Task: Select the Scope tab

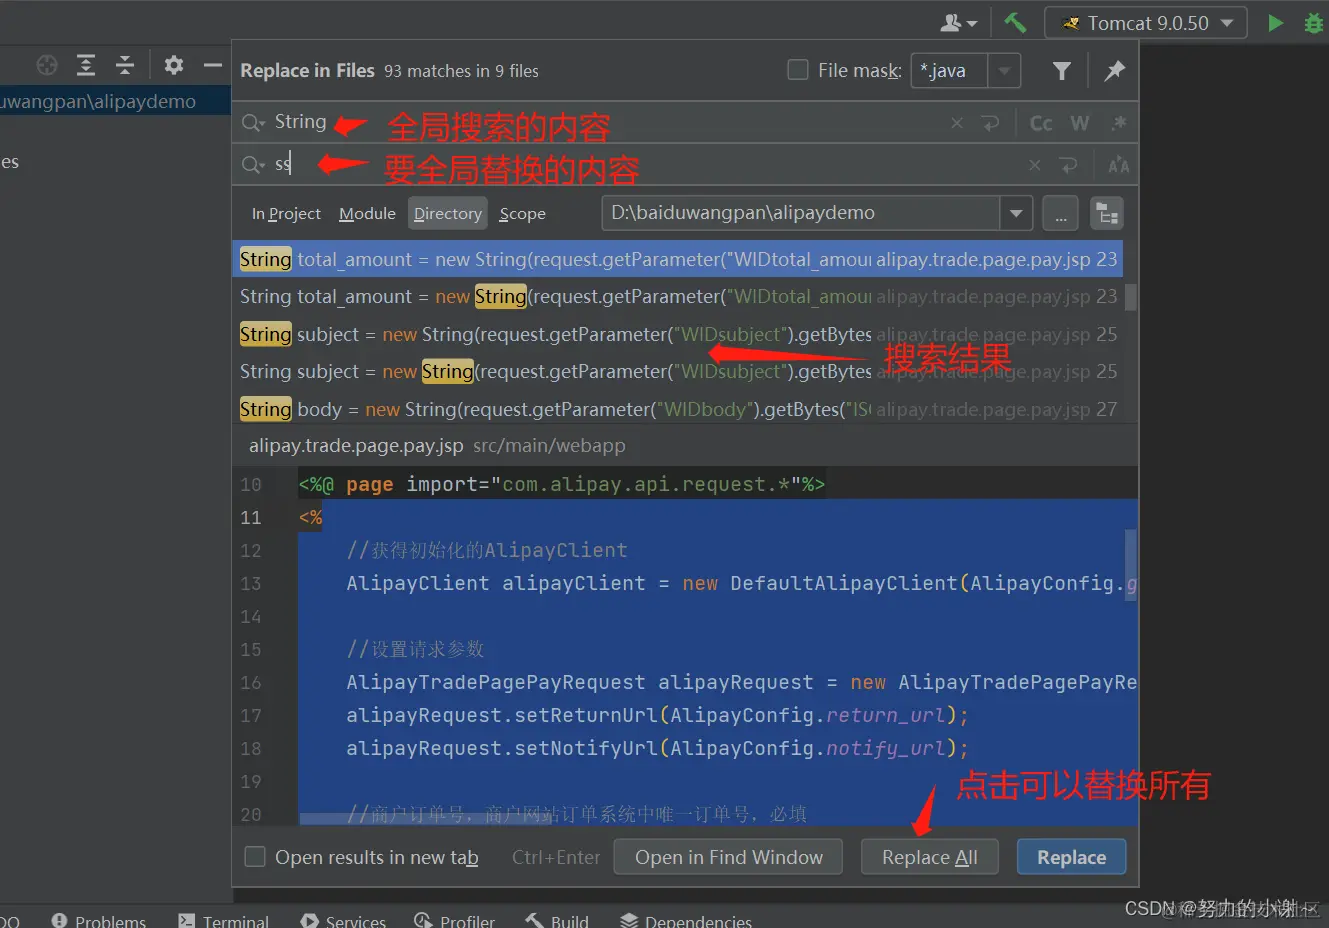Action: point(522,213)
